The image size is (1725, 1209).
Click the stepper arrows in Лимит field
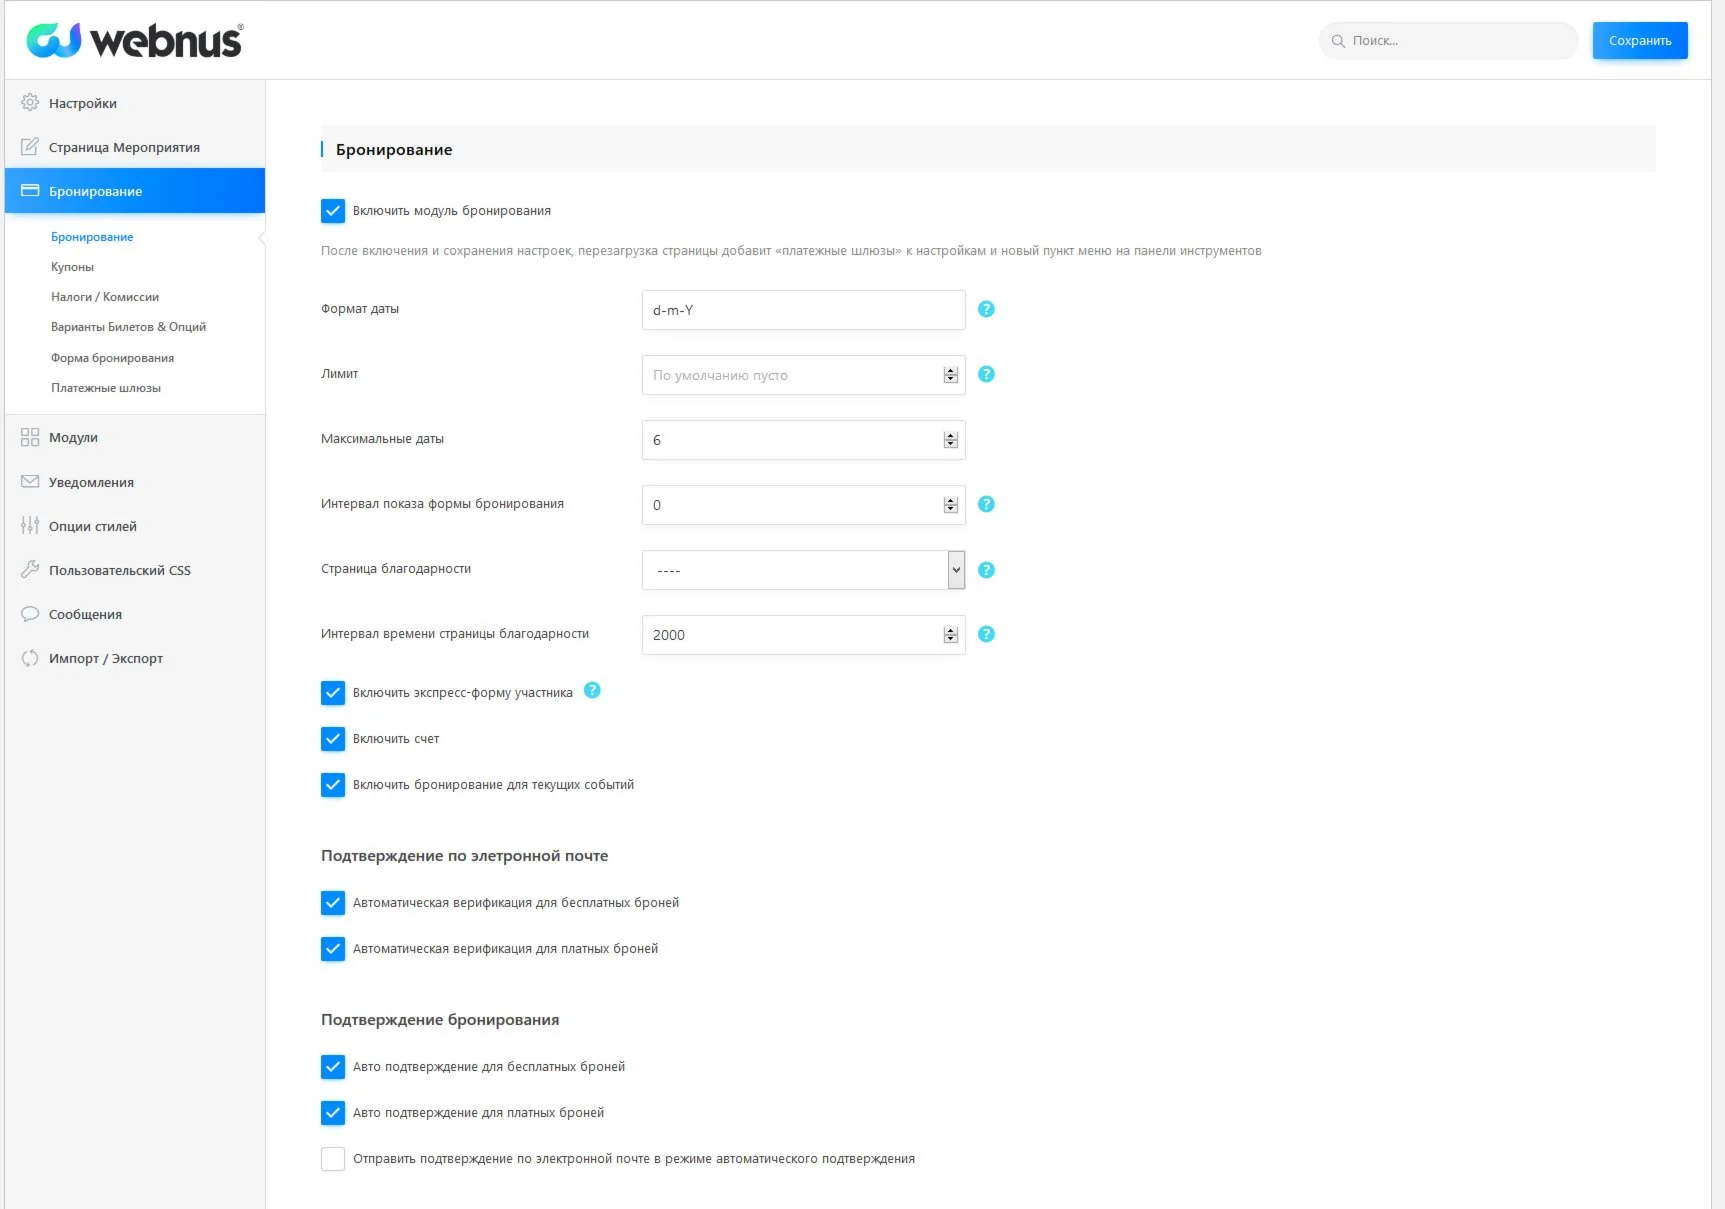950,375
